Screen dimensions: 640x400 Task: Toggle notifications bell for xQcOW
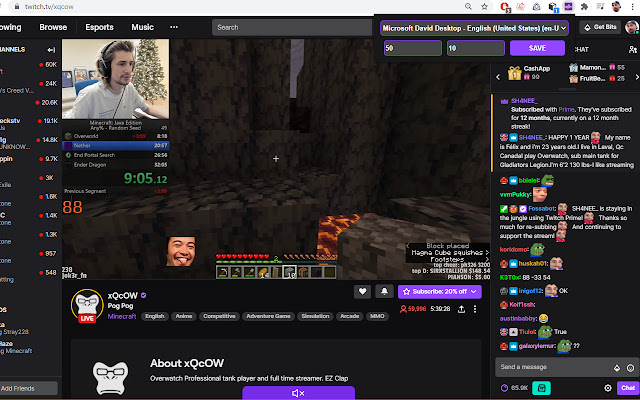click(384, 291)
